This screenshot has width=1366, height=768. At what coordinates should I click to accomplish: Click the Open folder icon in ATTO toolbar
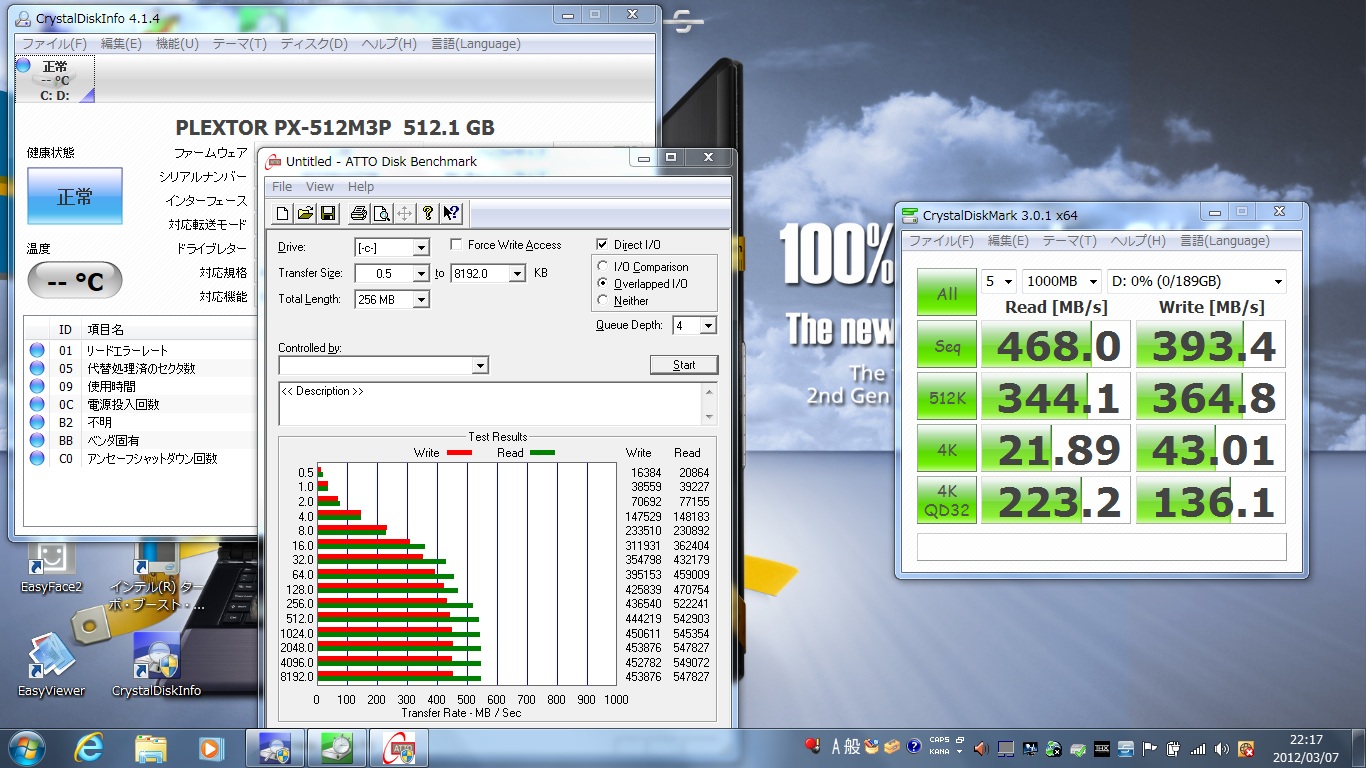pyautogui.click(x=305, y=213)
